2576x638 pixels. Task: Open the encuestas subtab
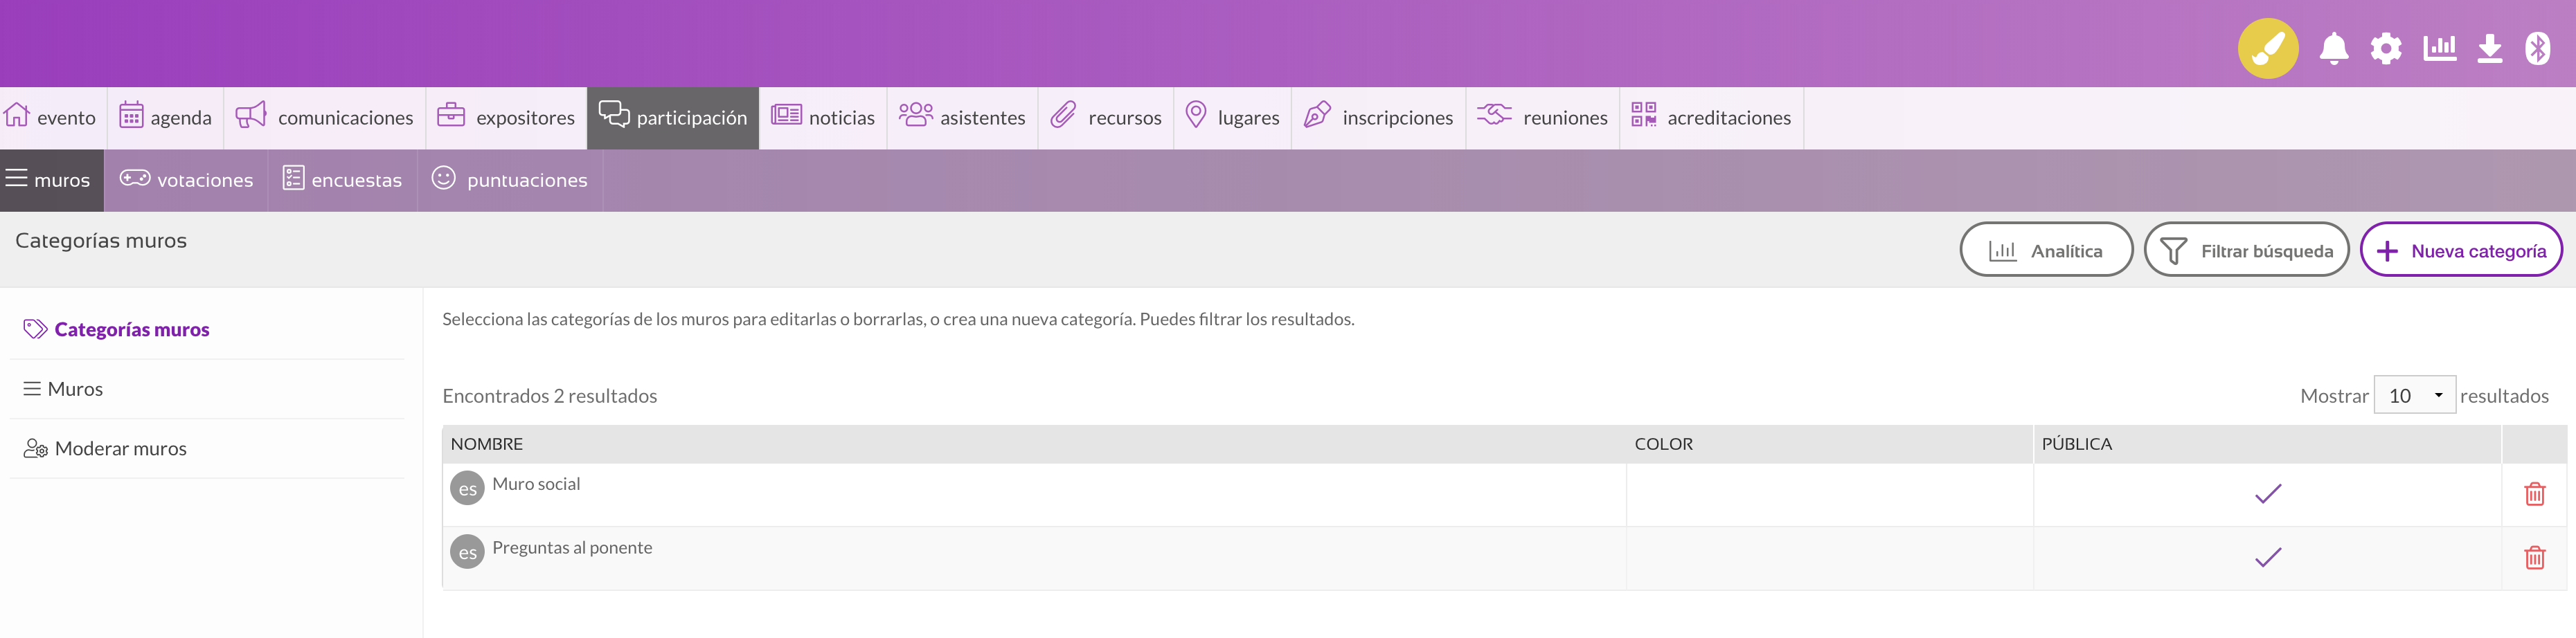(342, 180)
